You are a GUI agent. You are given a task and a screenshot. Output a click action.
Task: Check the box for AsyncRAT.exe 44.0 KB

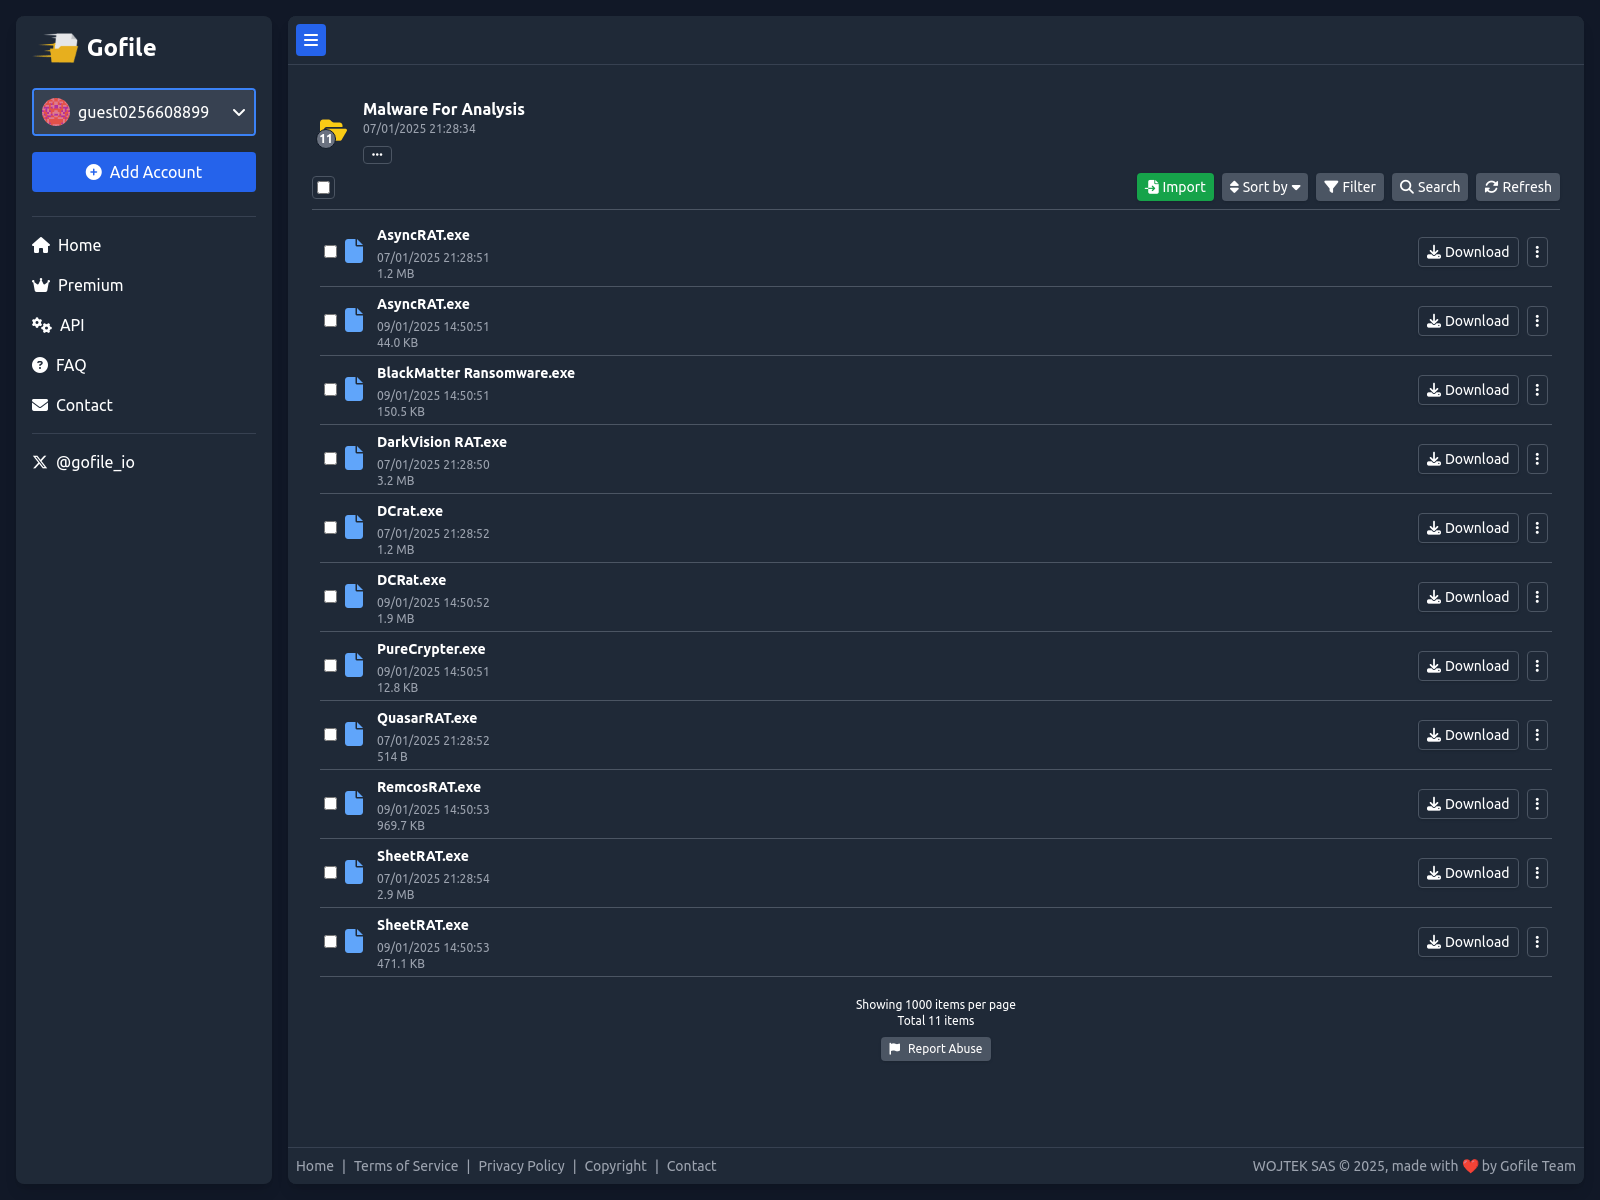tap(330, 321)
